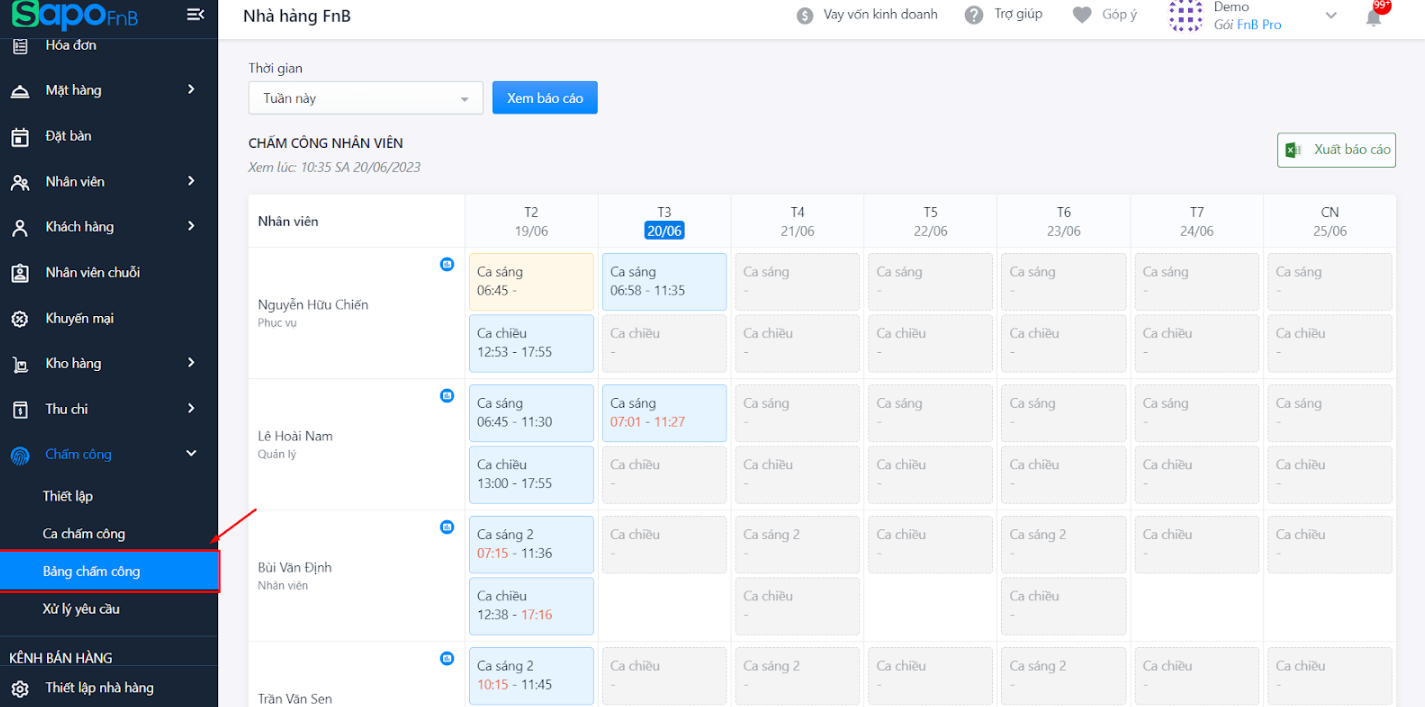
Task: Click the Gói FnB Pro plan label
Action: tap(1247, 25)
